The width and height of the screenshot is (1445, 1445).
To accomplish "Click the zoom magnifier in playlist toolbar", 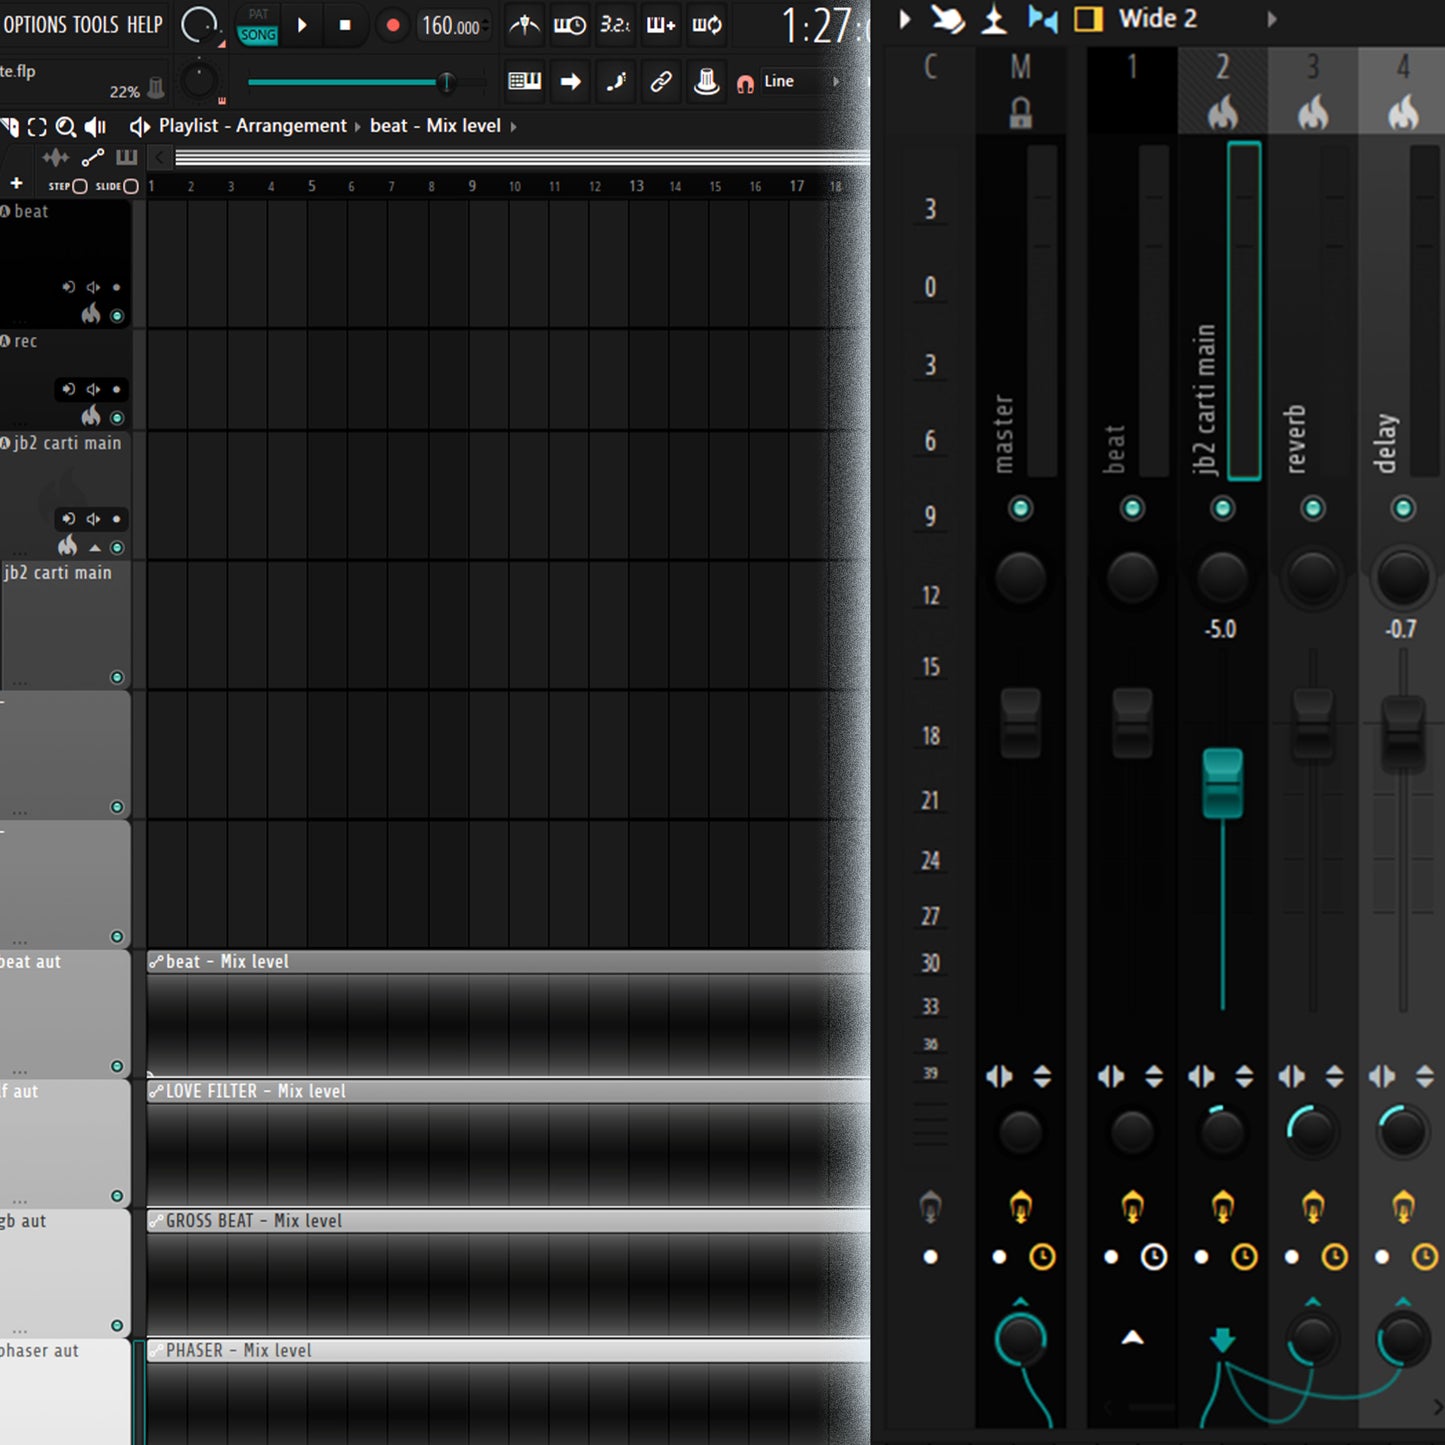I will (x=66, y=127).
